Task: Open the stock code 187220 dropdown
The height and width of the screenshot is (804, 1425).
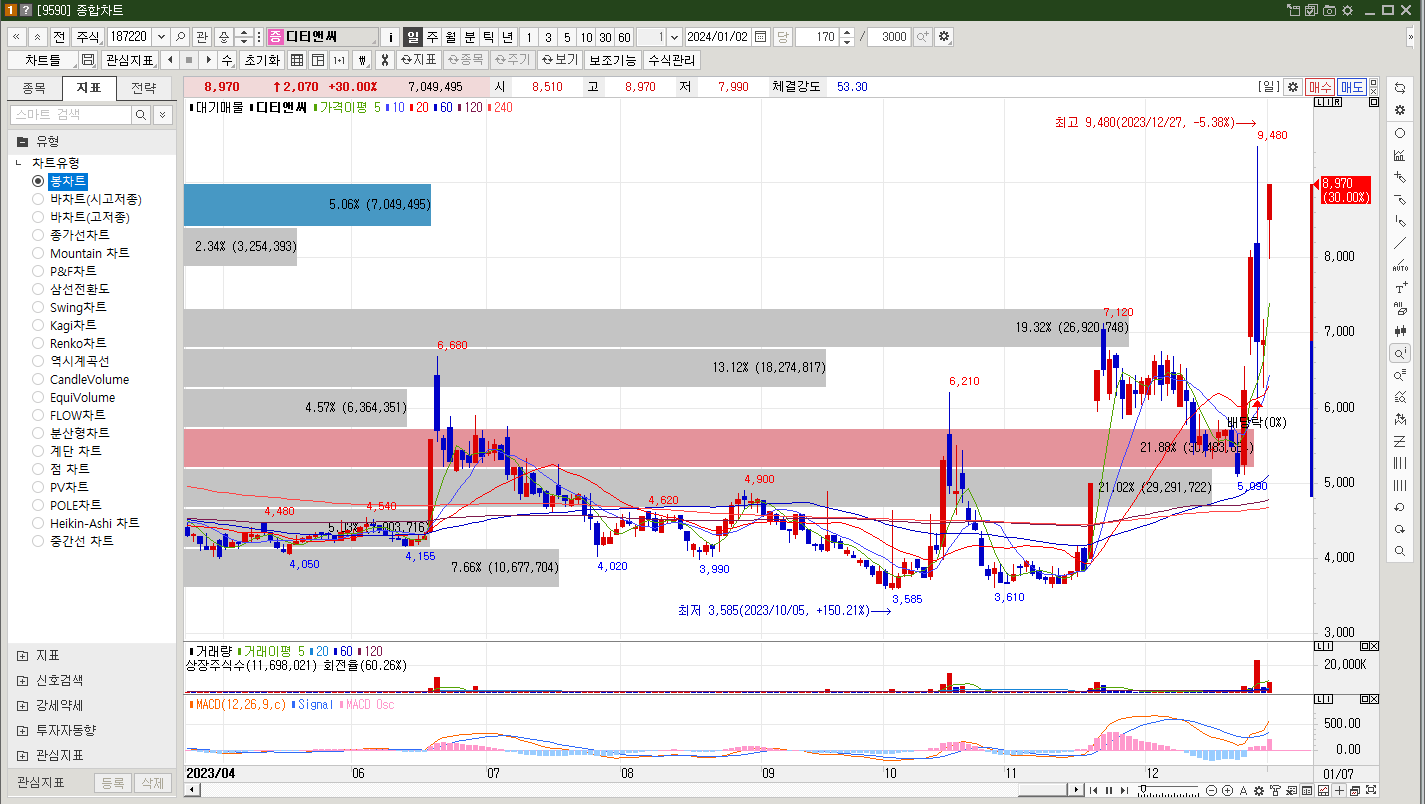Action: click(161, 36)
